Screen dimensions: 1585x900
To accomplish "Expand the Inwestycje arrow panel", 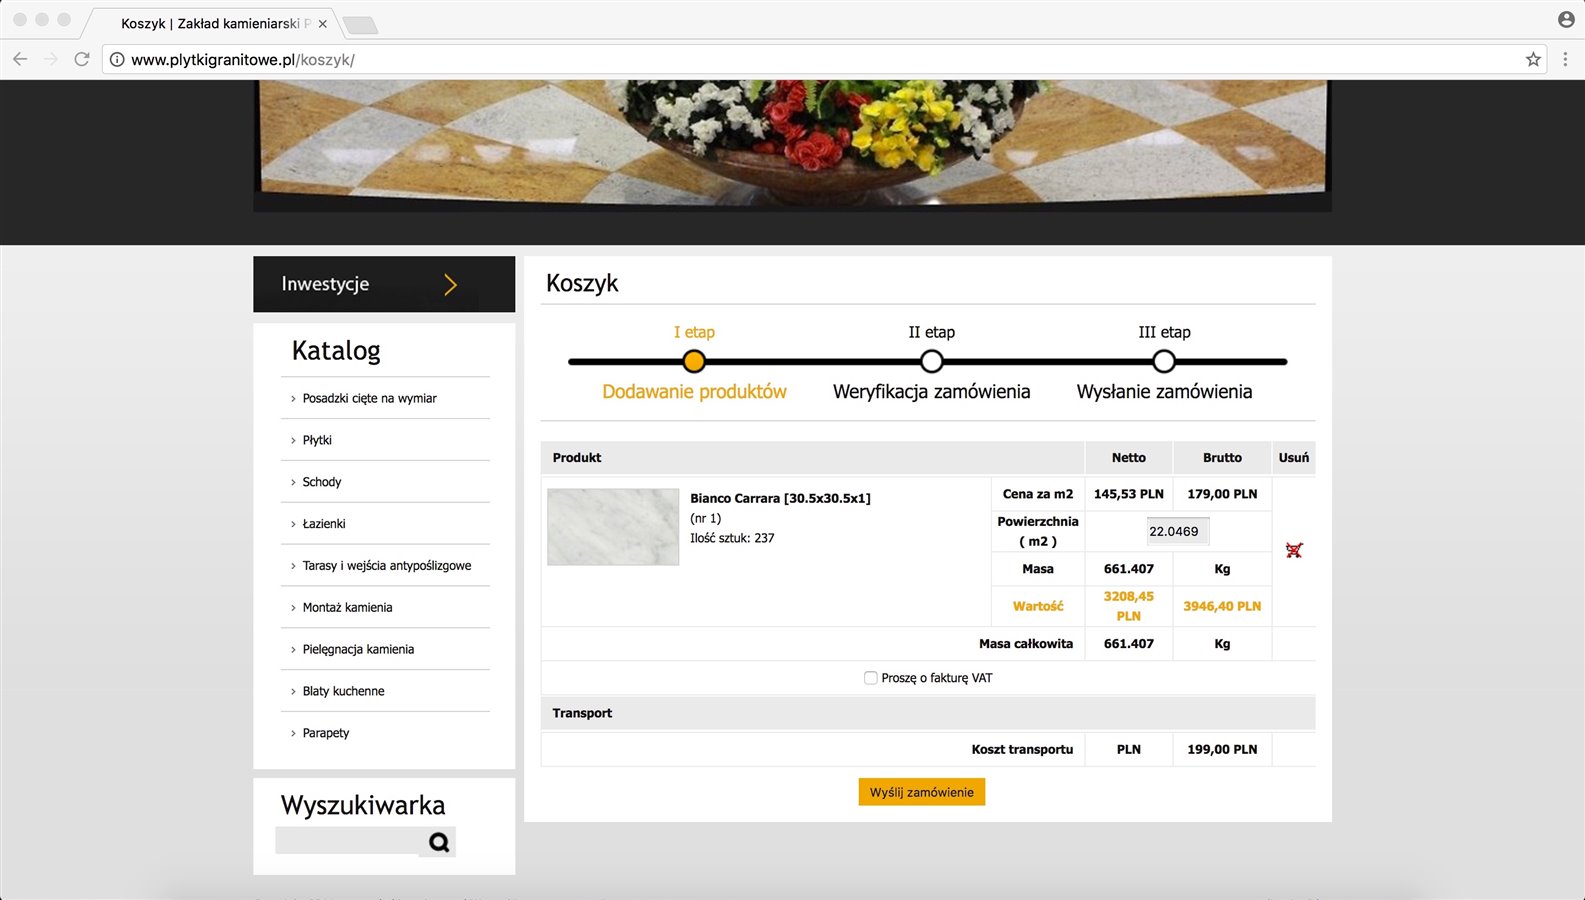I will point(450,285).
